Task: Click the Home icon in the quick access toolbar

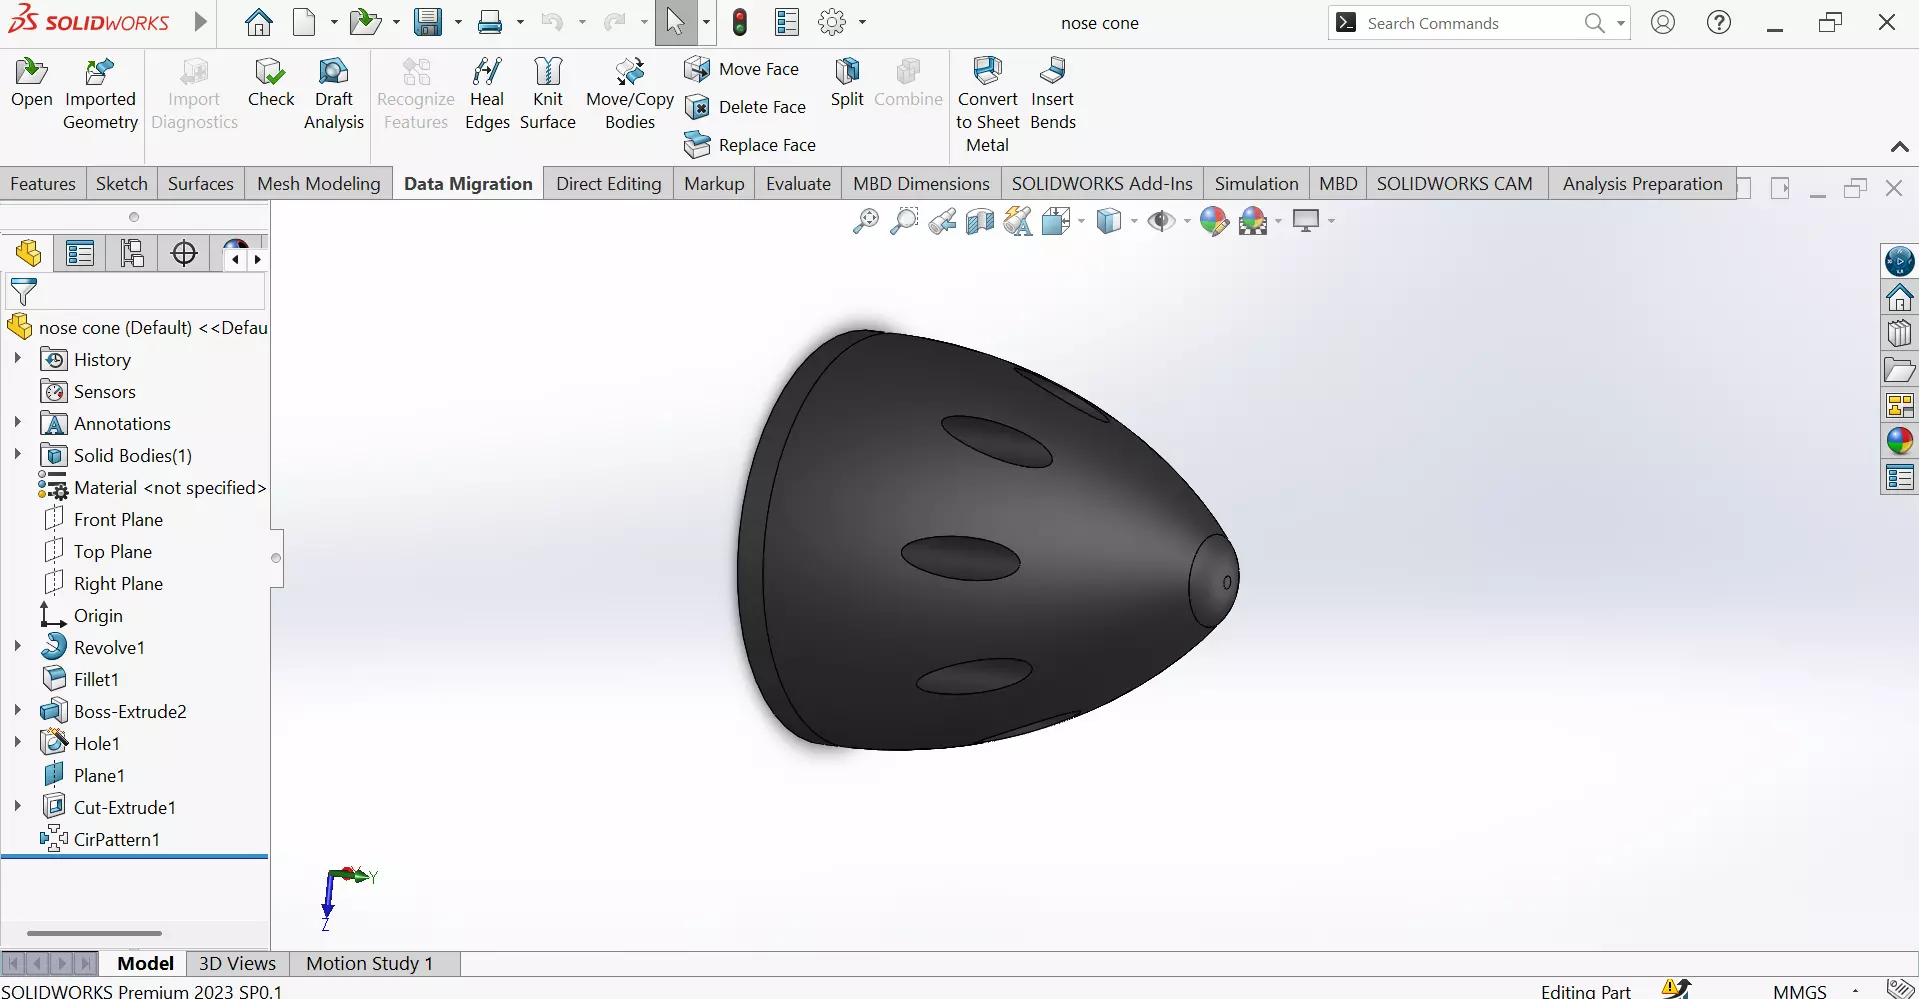Action: click(x=259, y=22)
